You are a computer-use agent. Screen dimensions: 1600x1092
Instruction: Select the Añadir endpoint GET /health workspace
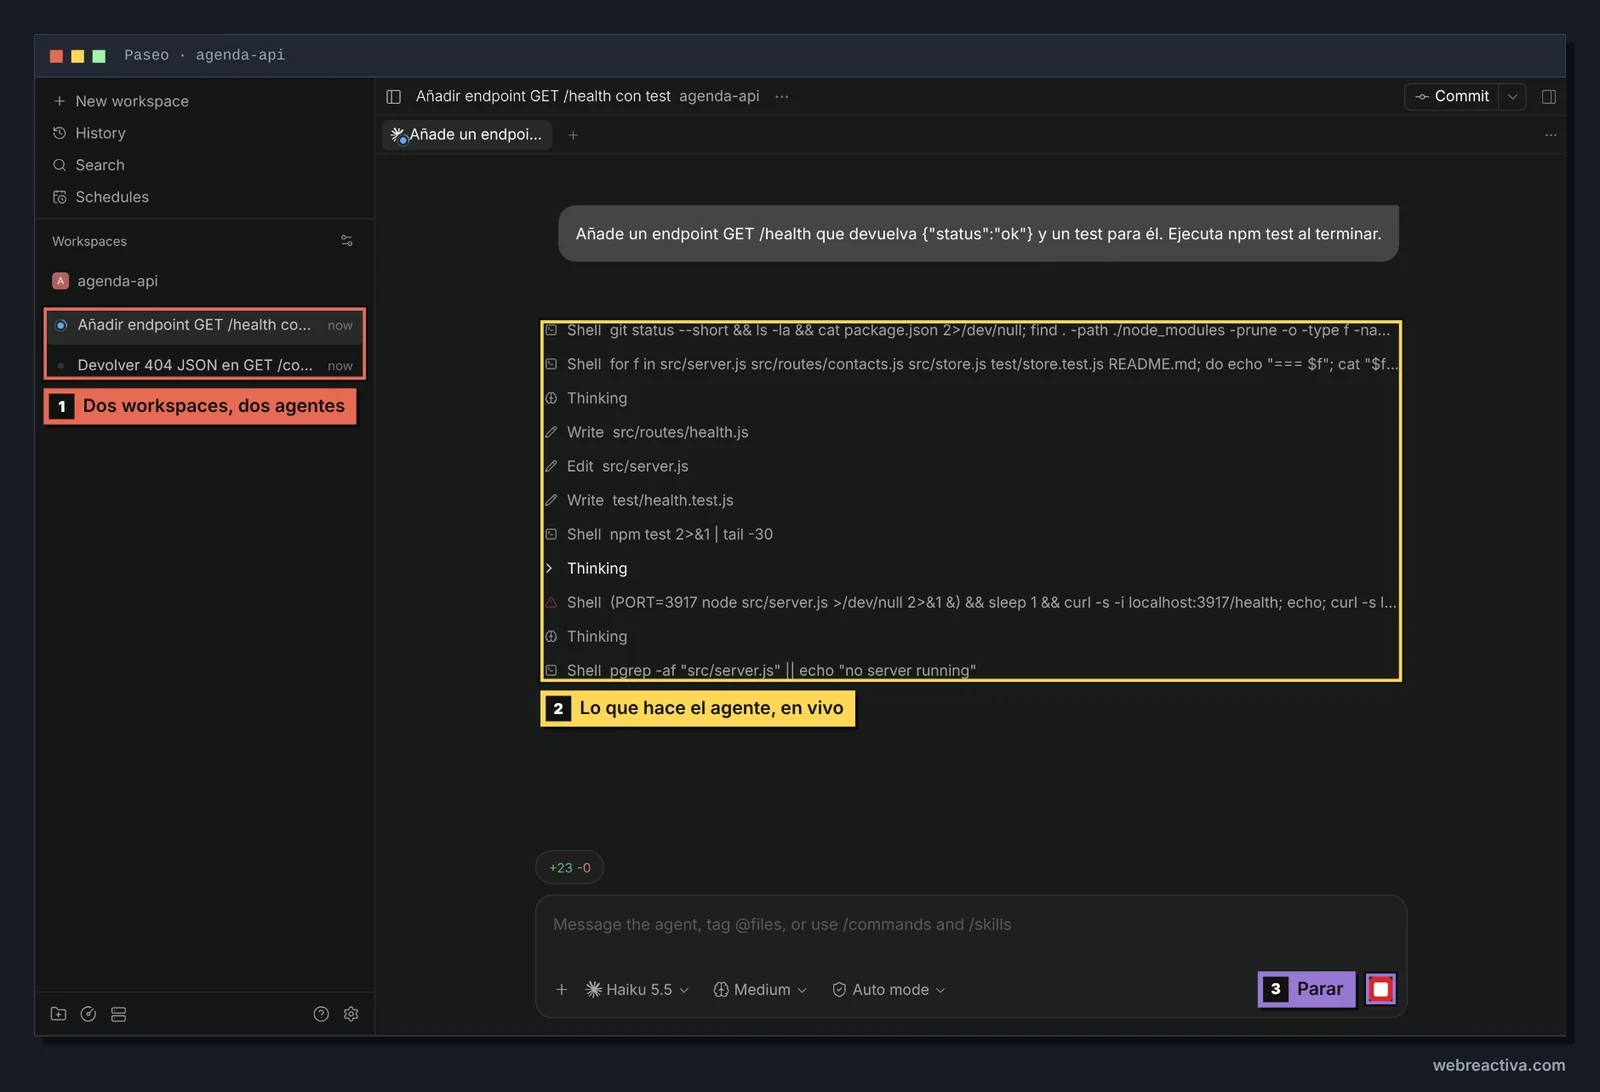click(x=205, y=325)
